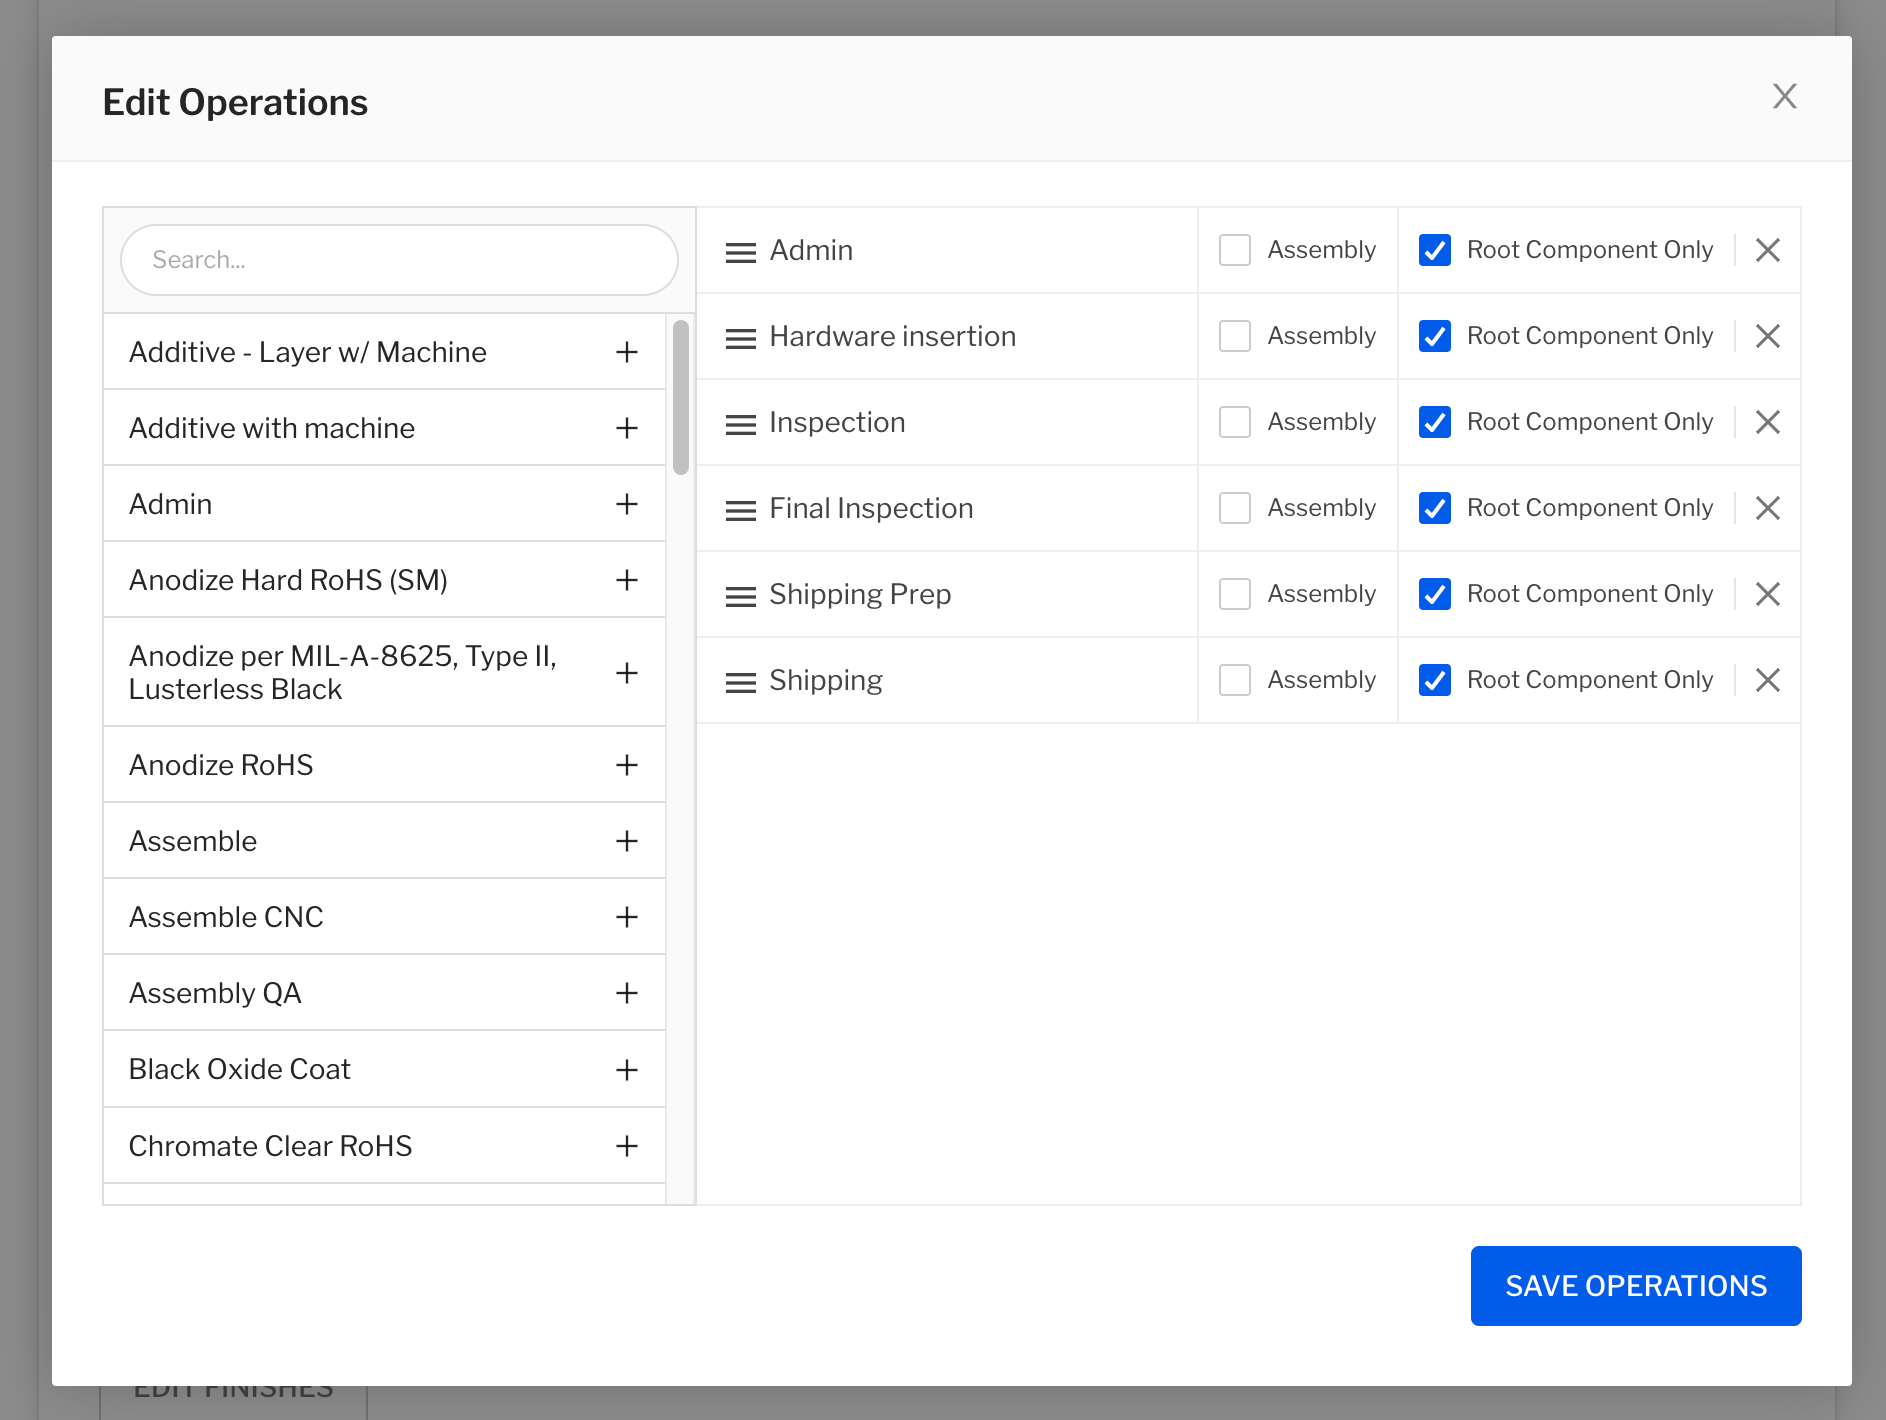
Task: Select the drag handle next to Inspection
Action: point(741,422)
